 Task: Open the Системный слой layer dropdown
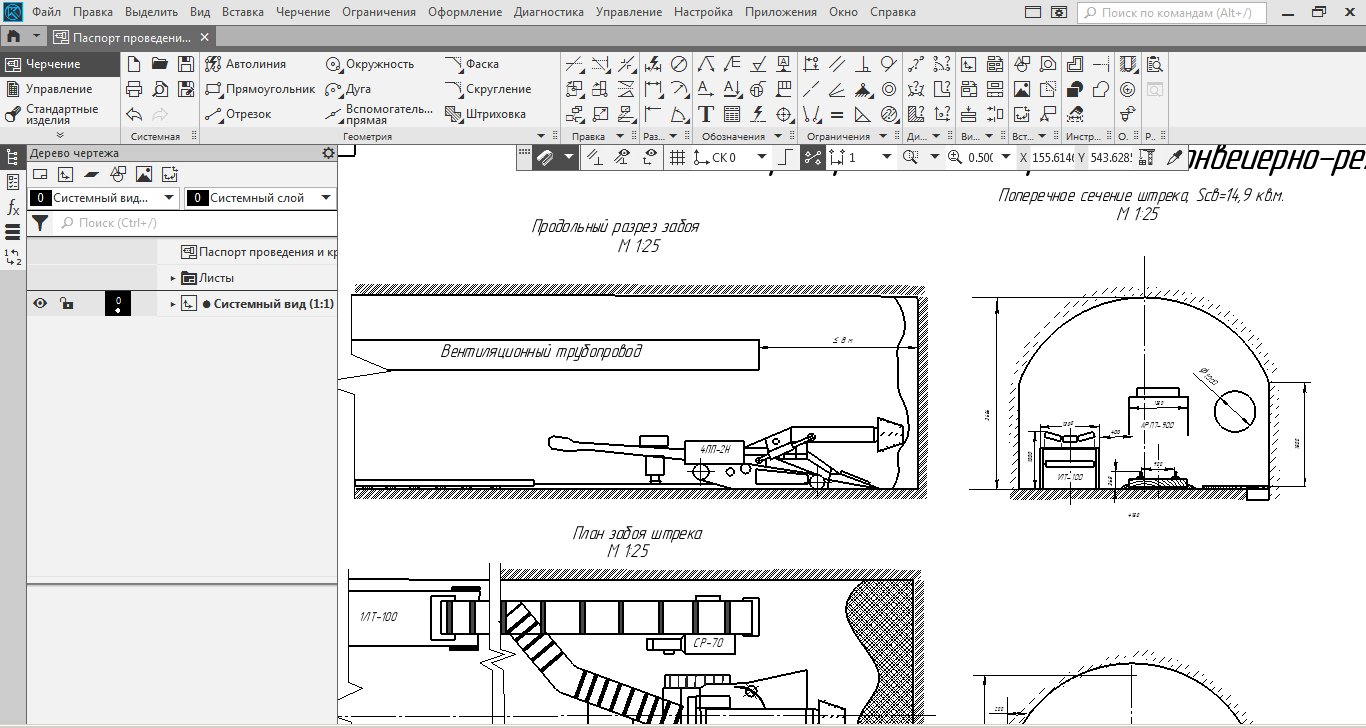(326, 198)
